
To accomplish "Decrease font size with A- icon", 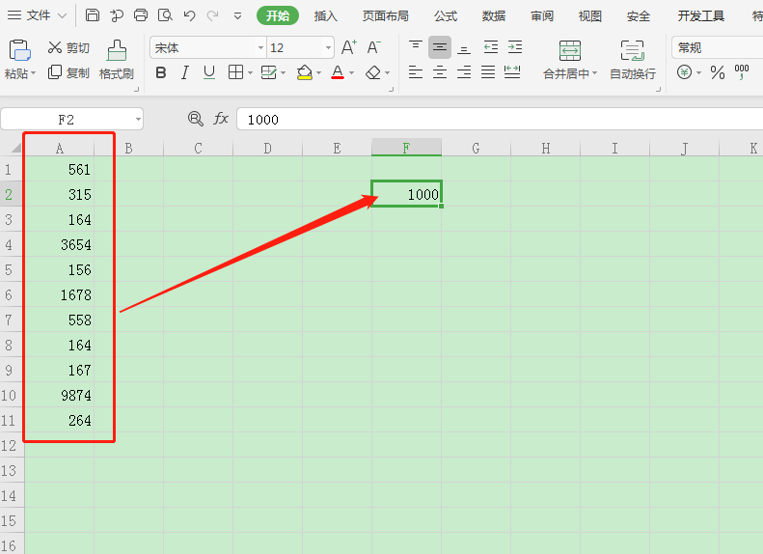I will click(x=373, y=48).
